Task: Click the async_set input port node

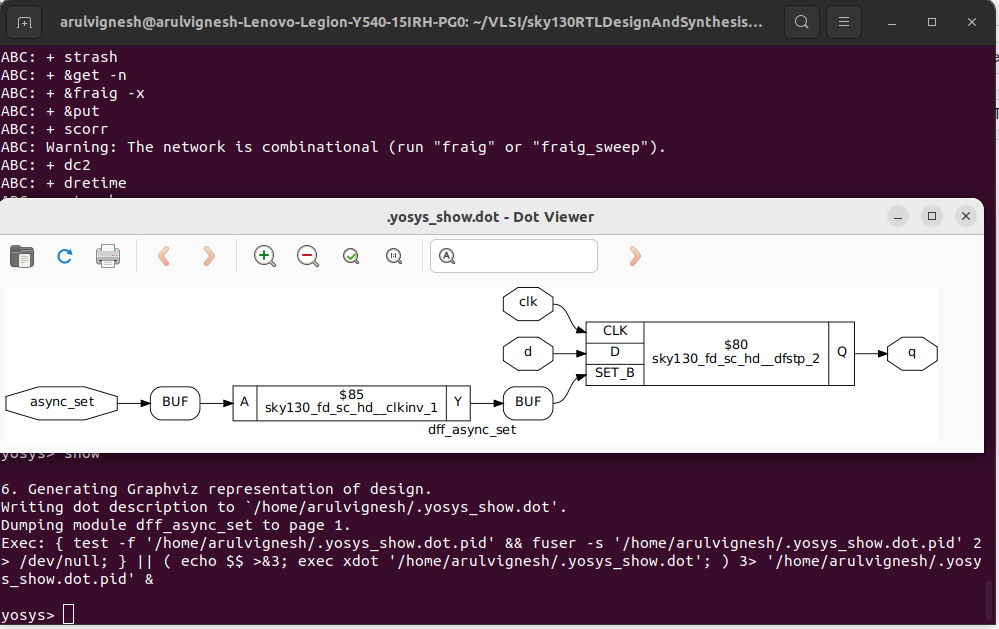Action: click(60, 402)
